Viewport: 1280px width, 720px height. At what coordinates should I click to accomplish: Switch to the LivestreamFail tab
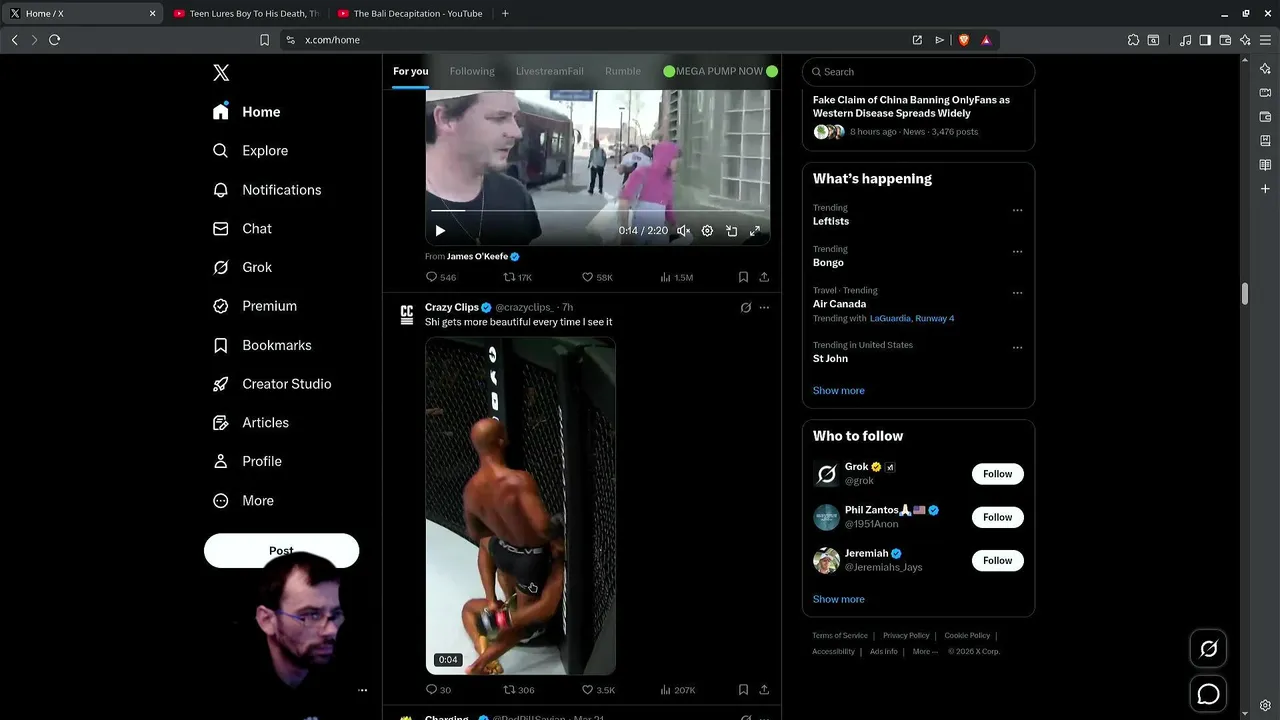click(x=550, y=71)
